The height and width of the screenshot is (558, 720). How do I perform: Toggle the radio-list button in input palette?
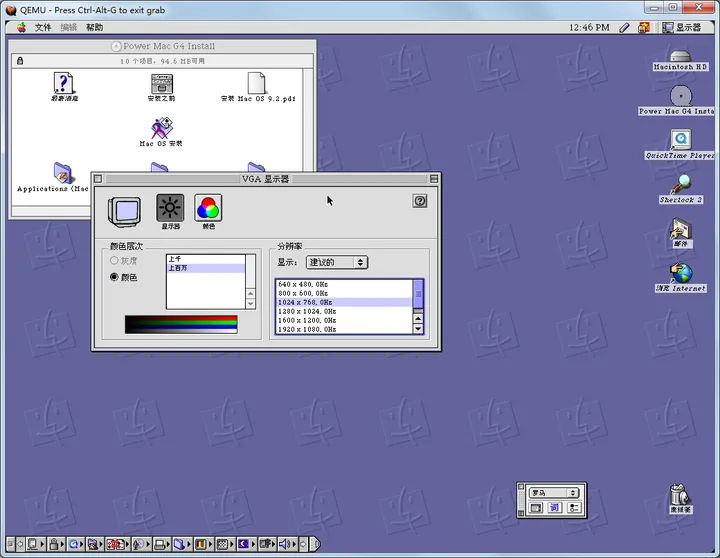(574, 507)
